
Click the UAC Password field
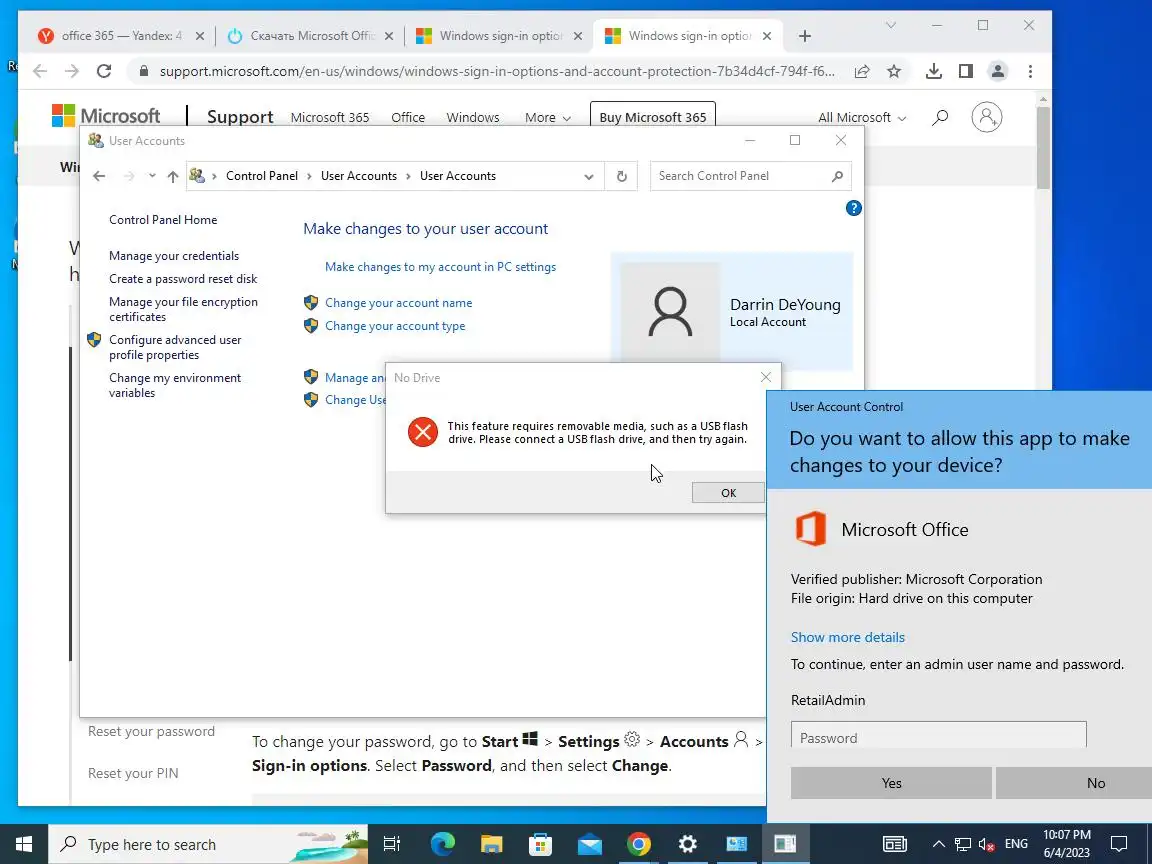tap(938, 736)
